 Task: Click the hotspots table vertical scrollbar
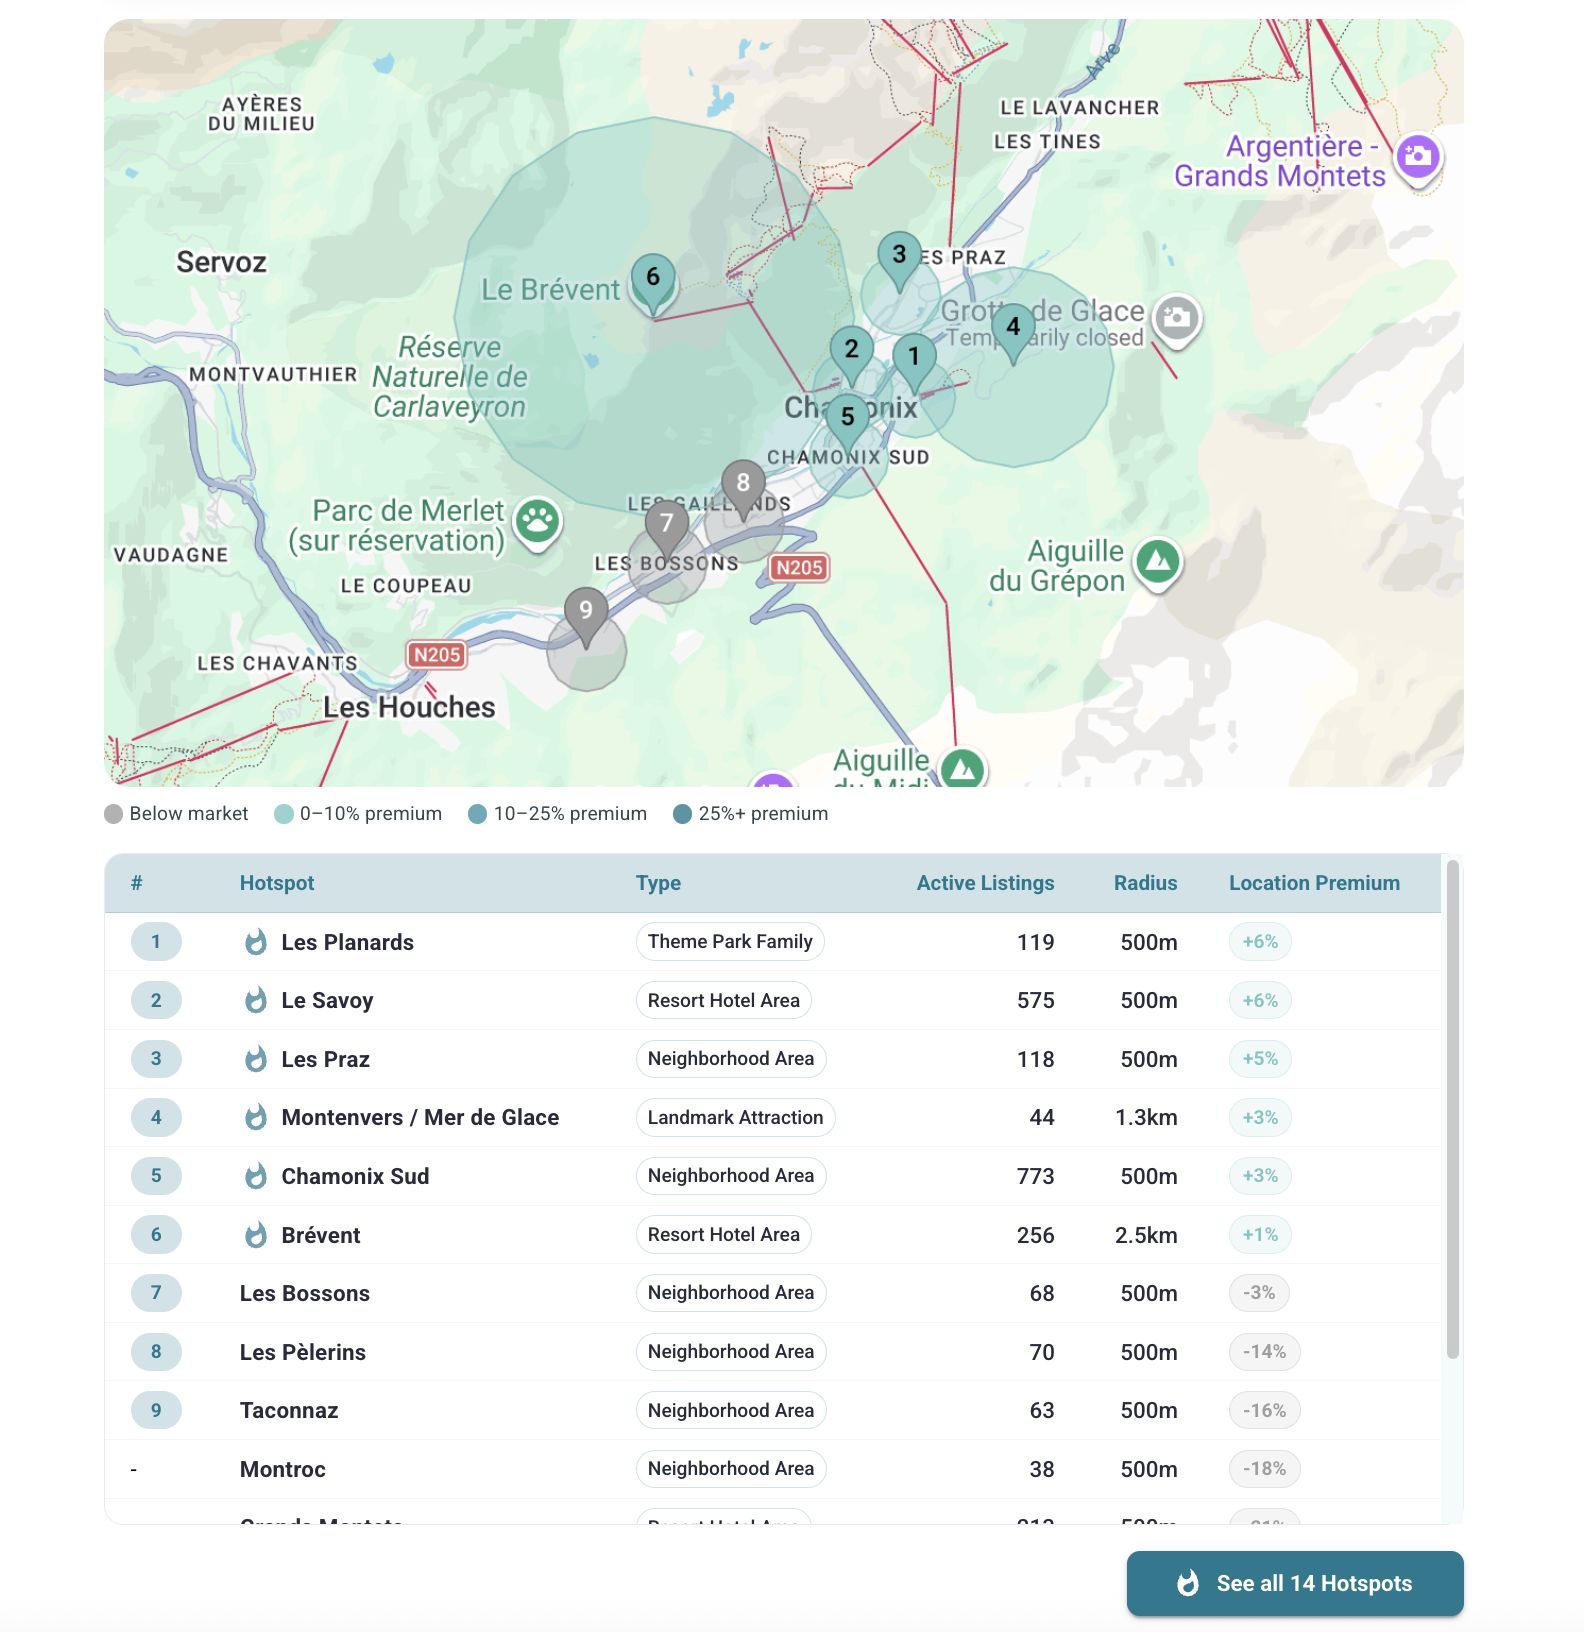click(x=1452, y=1110)
